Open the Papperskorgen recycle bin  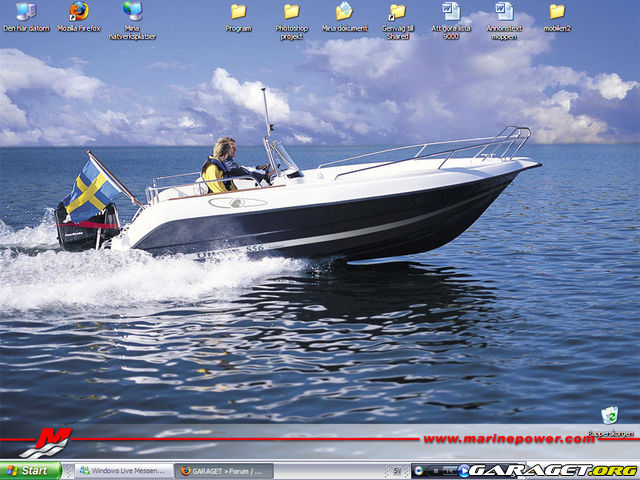coord(609,415)
